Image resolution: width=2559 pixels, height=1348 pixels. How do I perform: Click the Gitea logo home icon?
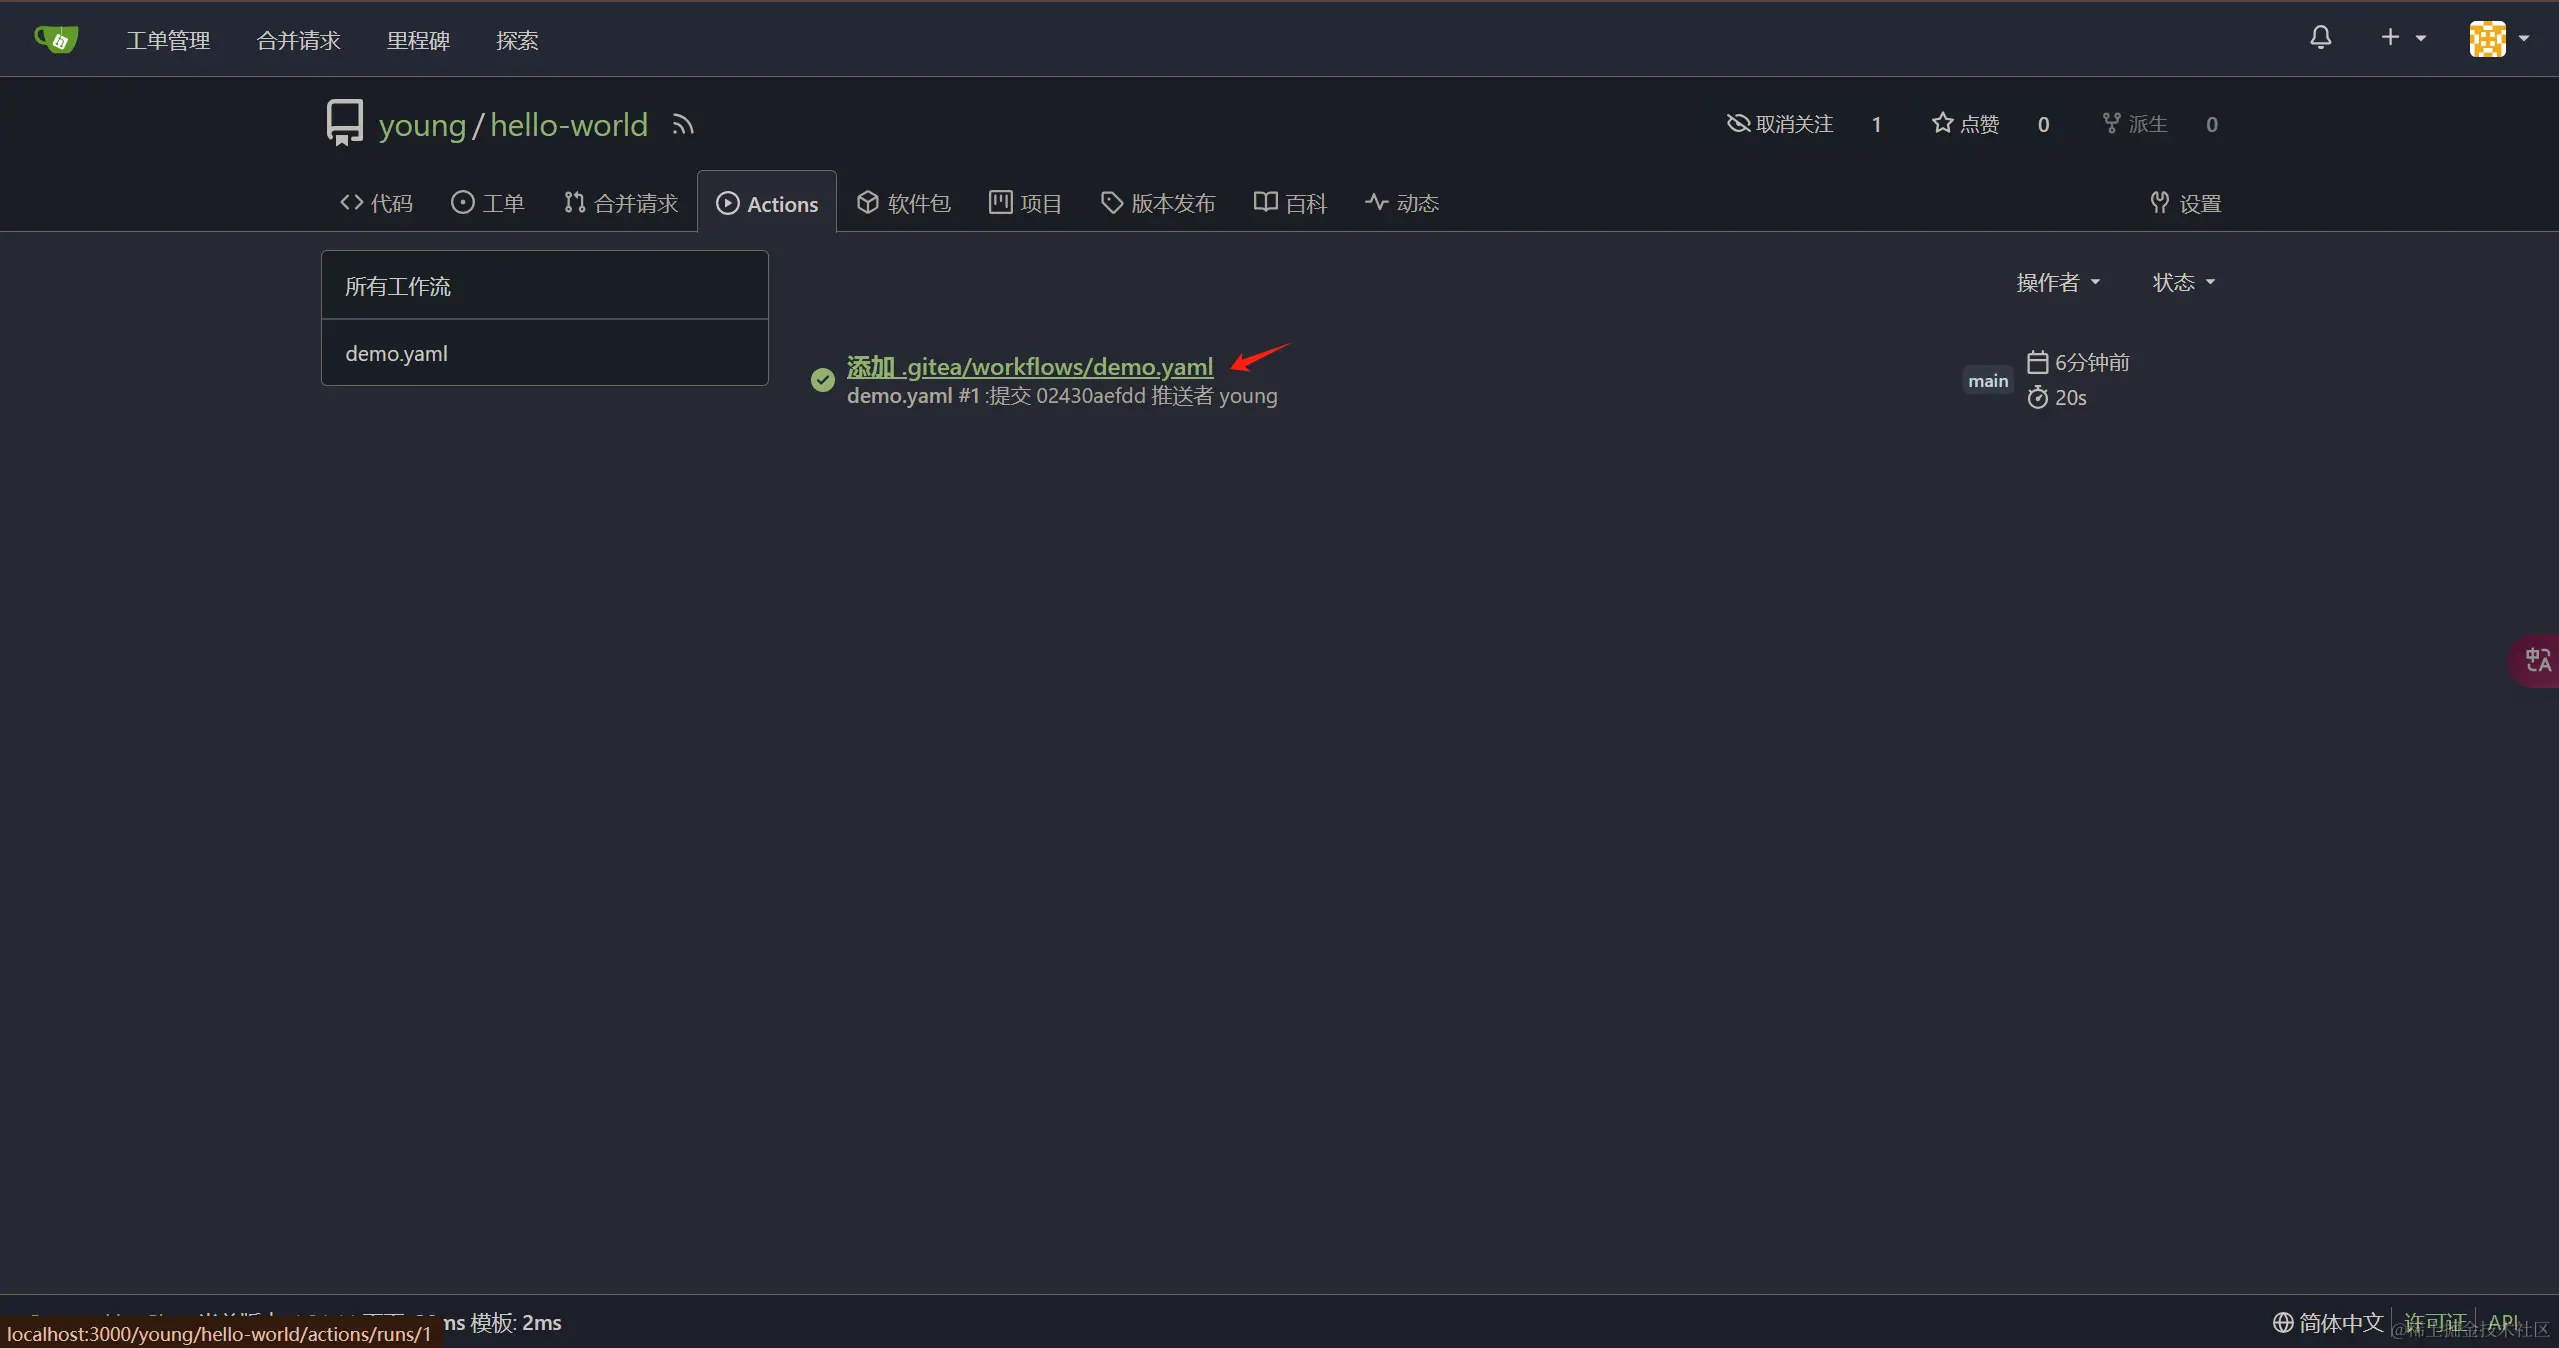(56, 40)
